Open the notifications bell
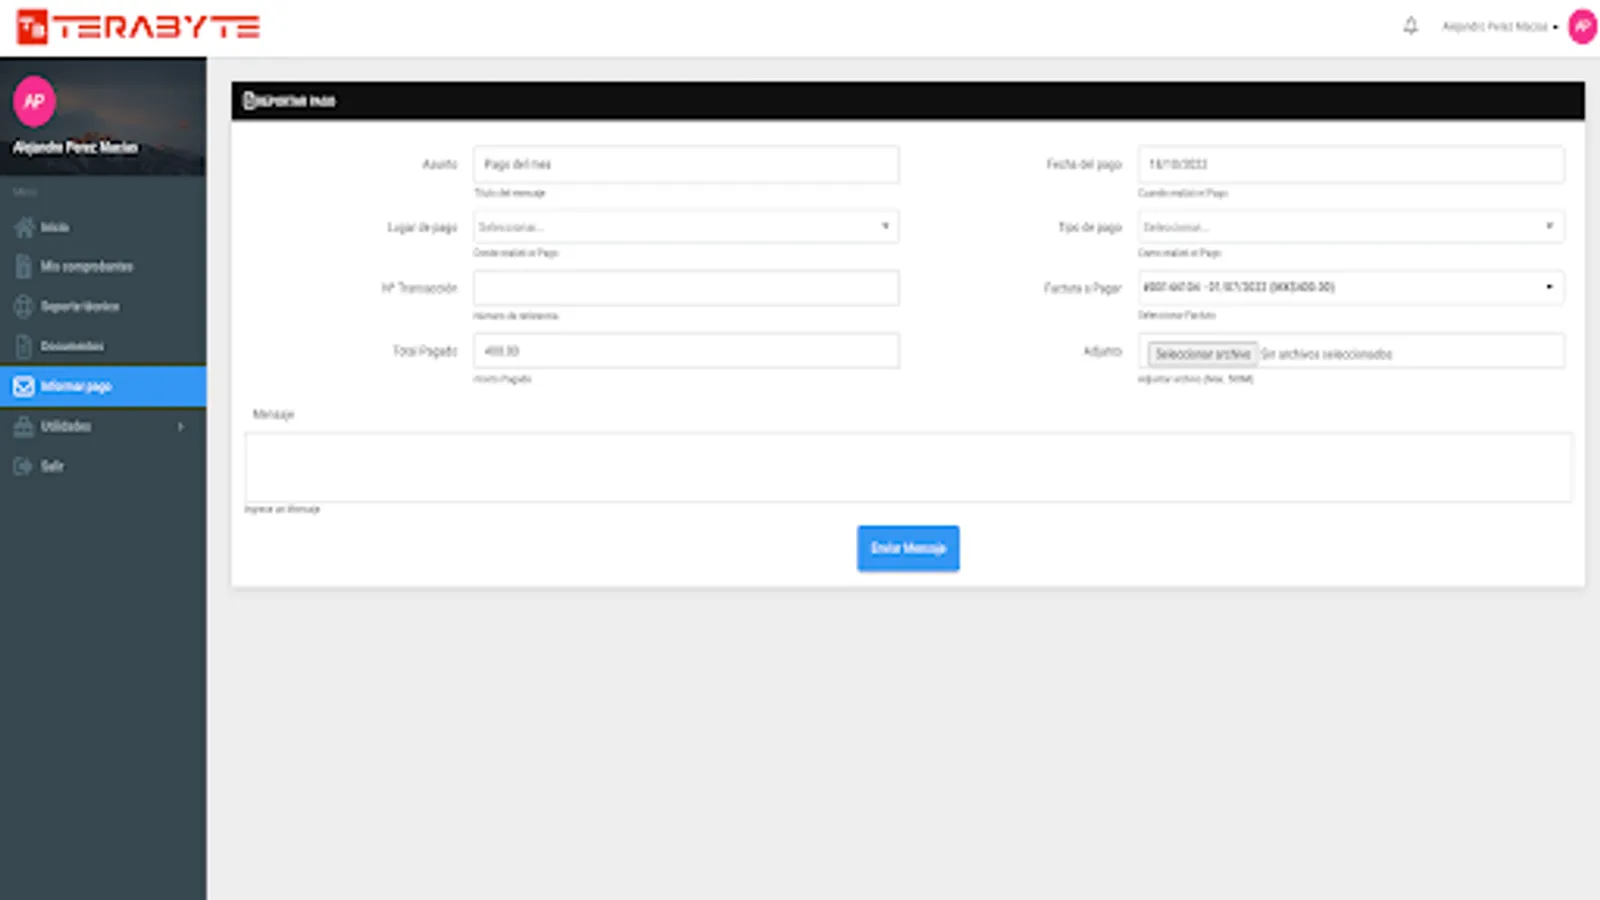Screen dimensions: 1600x900 pyautogui.click(x=1410, y=26)
